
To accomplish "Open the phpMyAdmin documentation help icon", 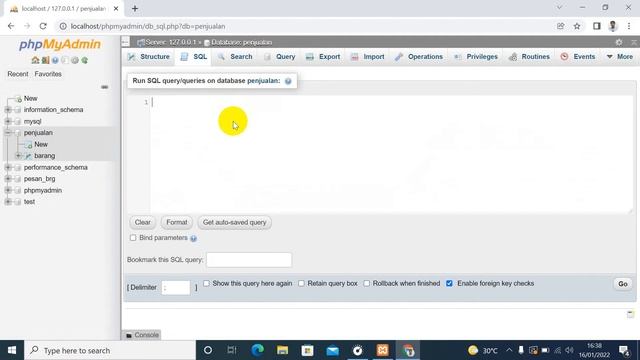I will coord(55,60).
